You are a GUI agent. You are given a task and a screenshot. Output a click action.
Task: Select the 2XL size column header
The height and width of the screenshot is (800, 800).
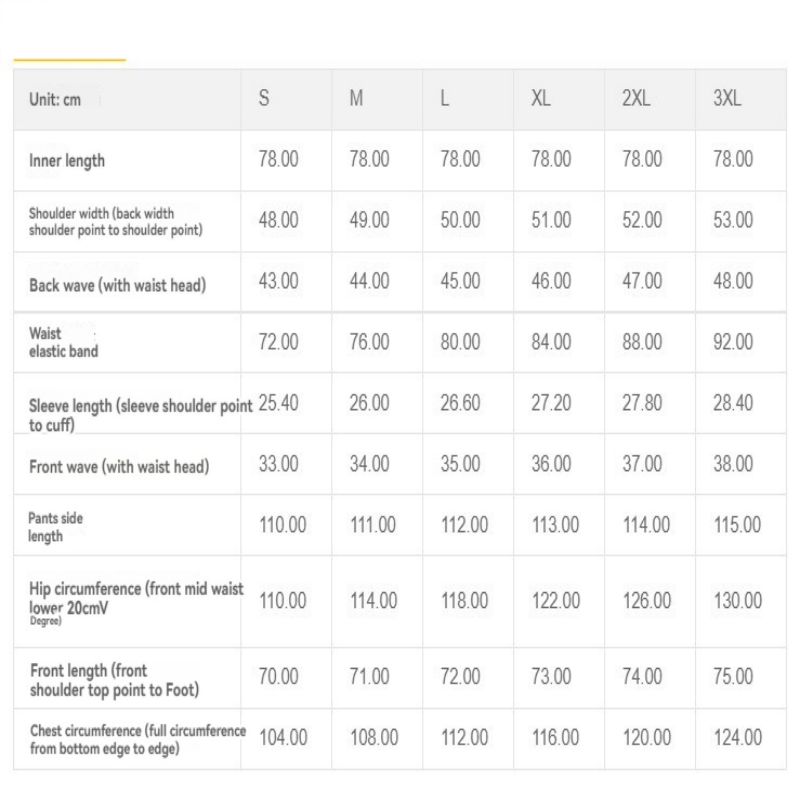pyautogui.click(x=636, y=98)
